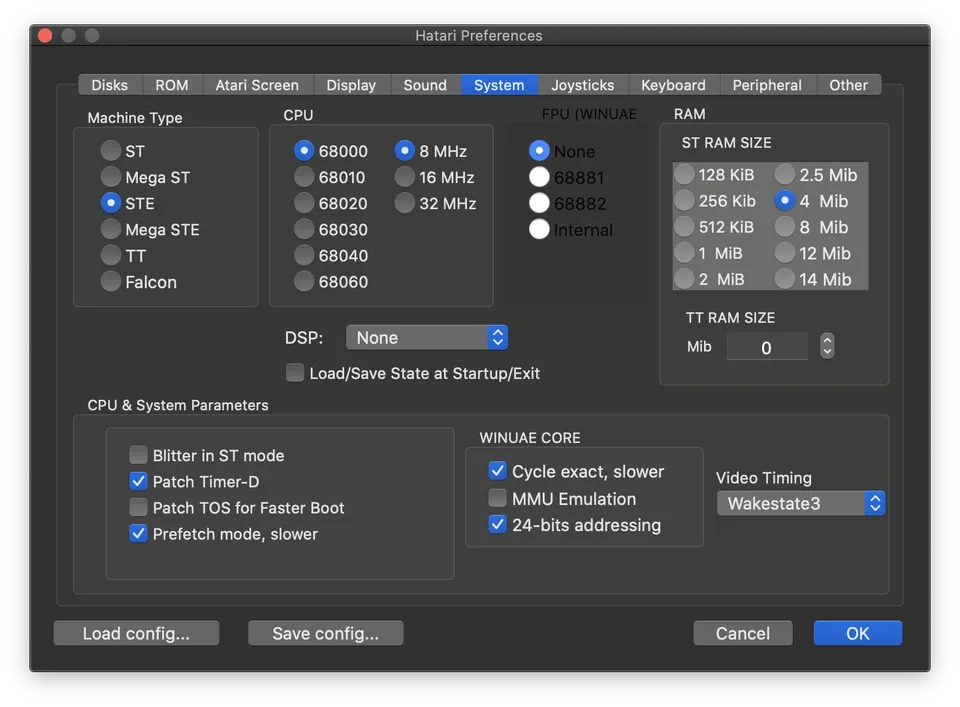Switch to the Disks tab
This screenshot has height=707, width=960.
(x=110, y=85)
